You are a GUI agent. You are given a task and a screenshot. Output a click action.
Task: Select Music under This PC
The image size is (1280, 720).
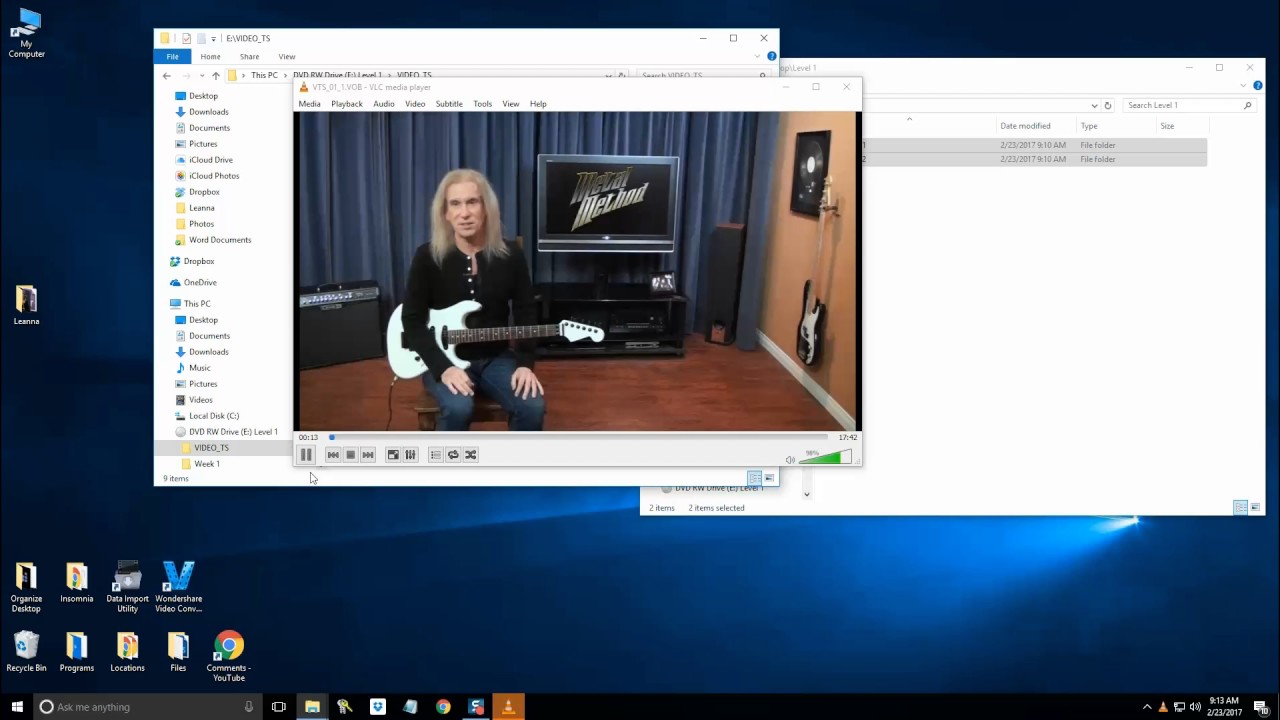click(199, 368)
